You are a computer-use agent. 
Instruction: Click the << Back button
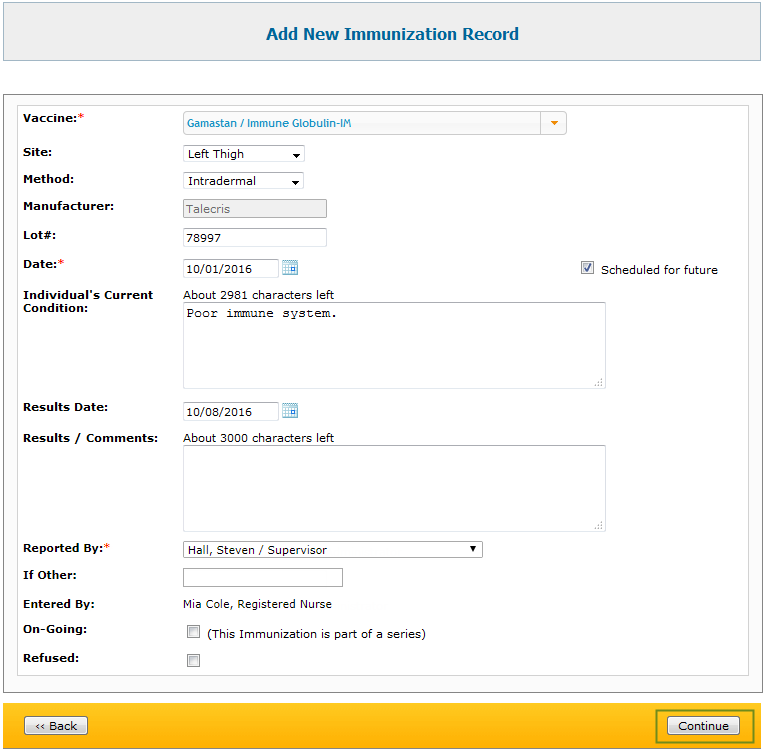pos(56,726)
